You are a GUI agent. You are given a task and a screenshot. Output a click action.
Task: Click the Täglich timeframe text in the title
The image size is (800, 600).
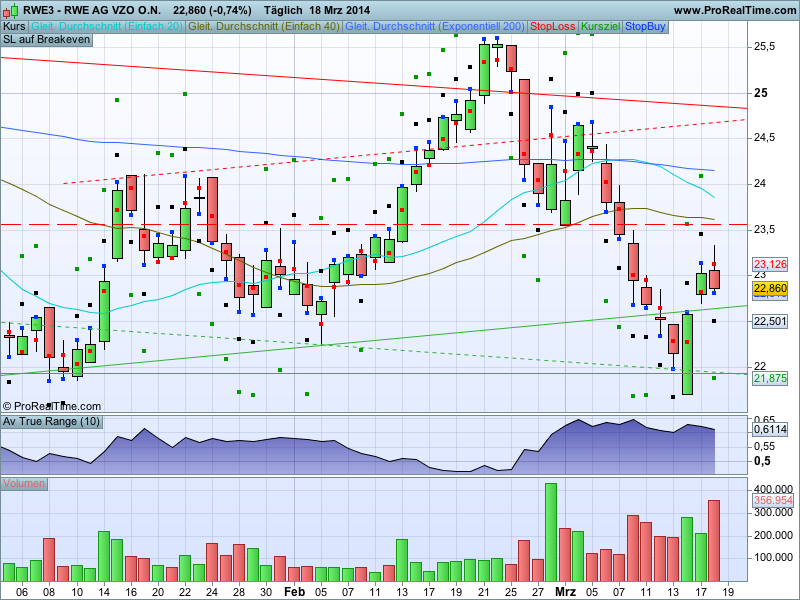pos(283,10)
